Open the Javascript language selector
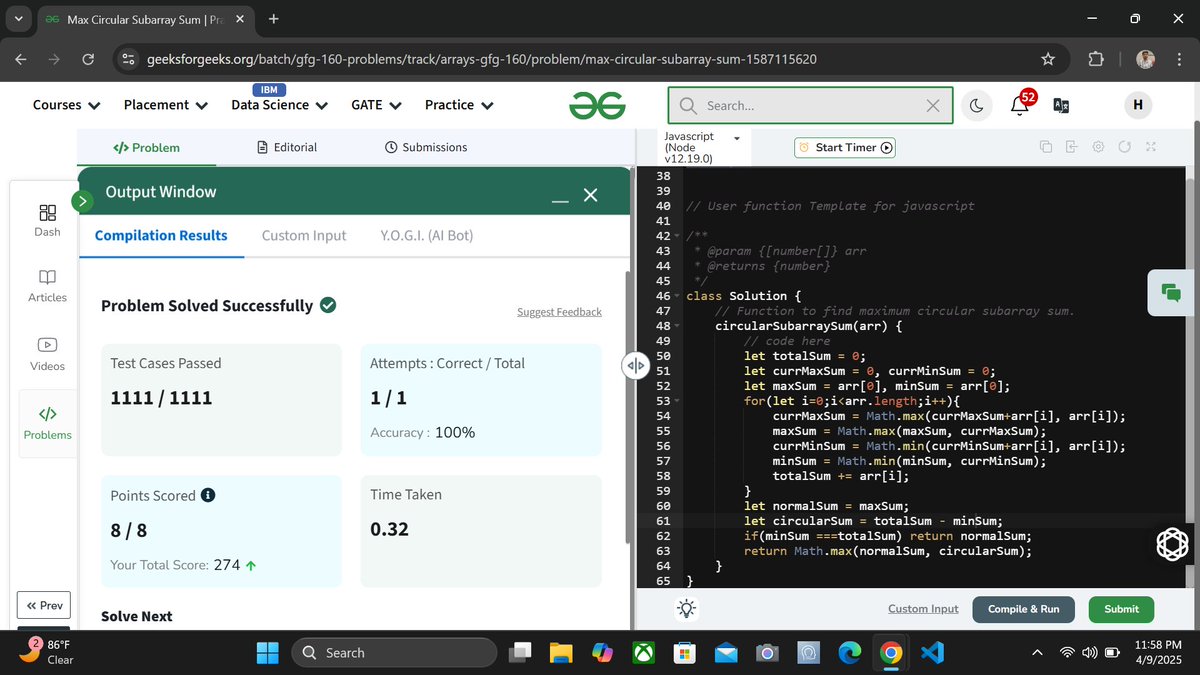1200x675 pixels. pyautogui.click(x=702, y=147)
